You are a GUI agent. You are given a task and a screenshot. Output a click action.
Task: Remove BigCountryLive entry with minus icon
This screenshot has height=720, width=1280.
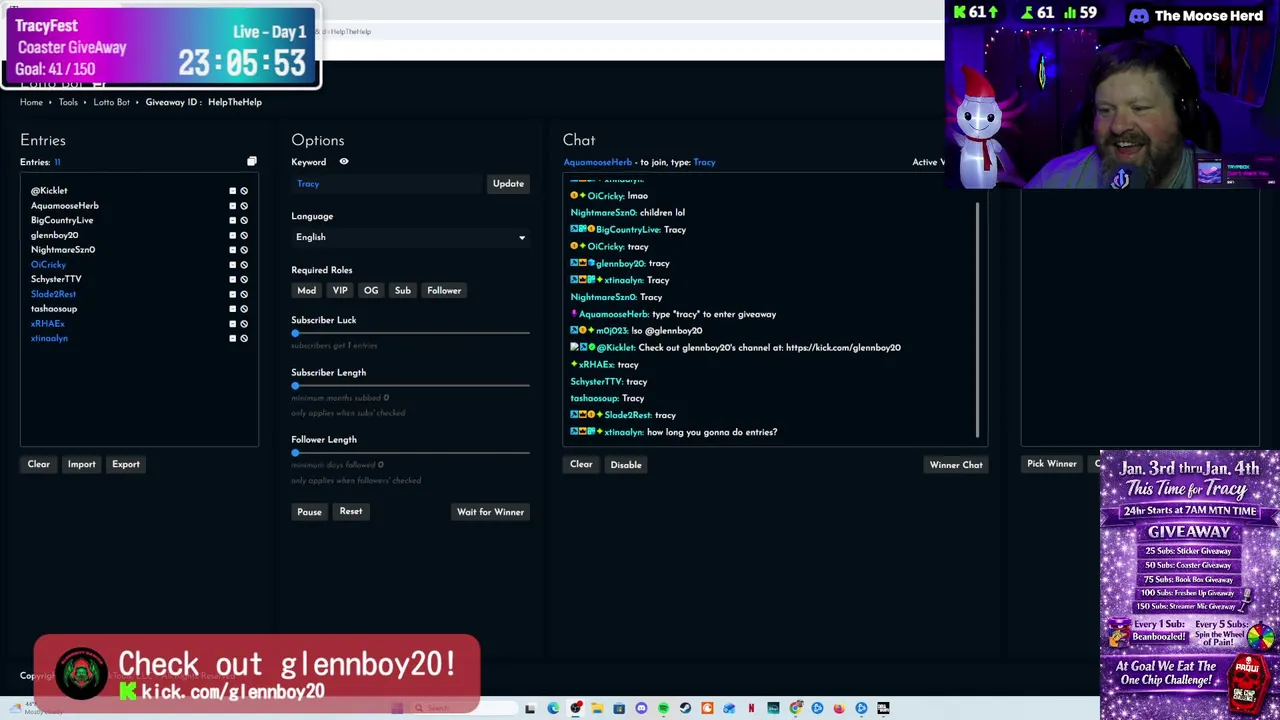(233, 220)
